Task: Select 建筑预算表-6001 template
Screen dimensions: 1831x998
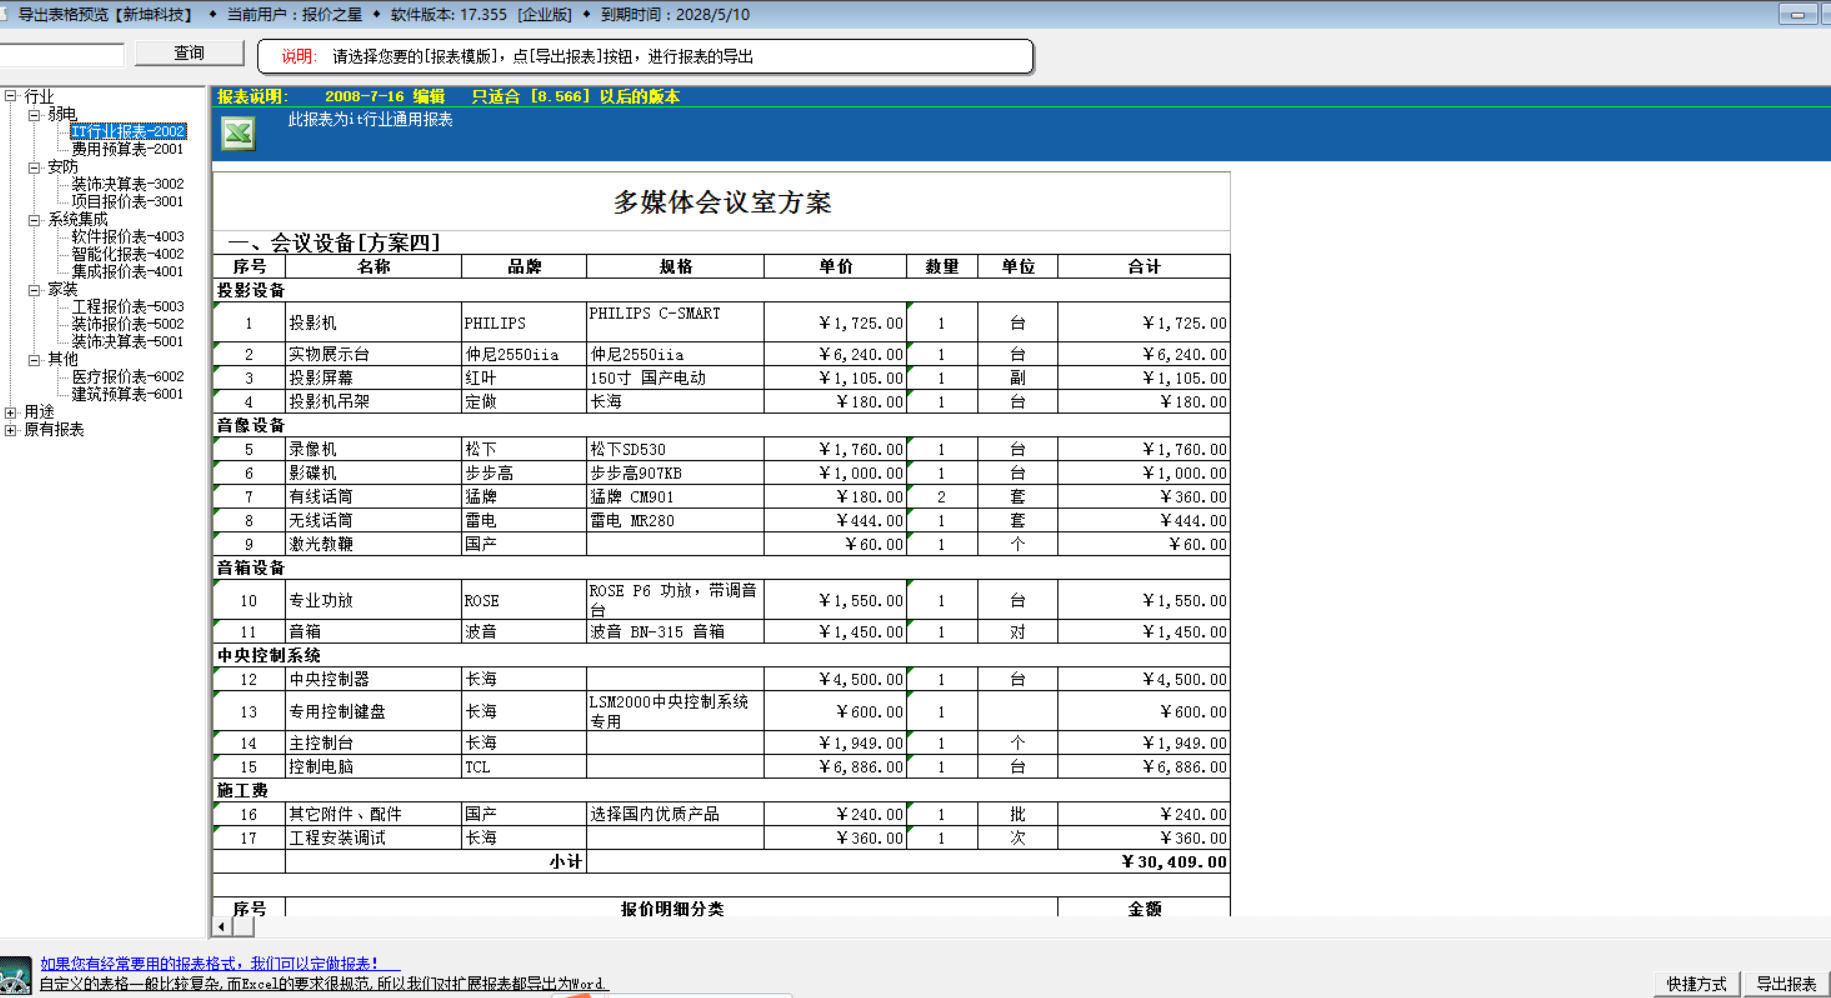Action: (128, 394)
